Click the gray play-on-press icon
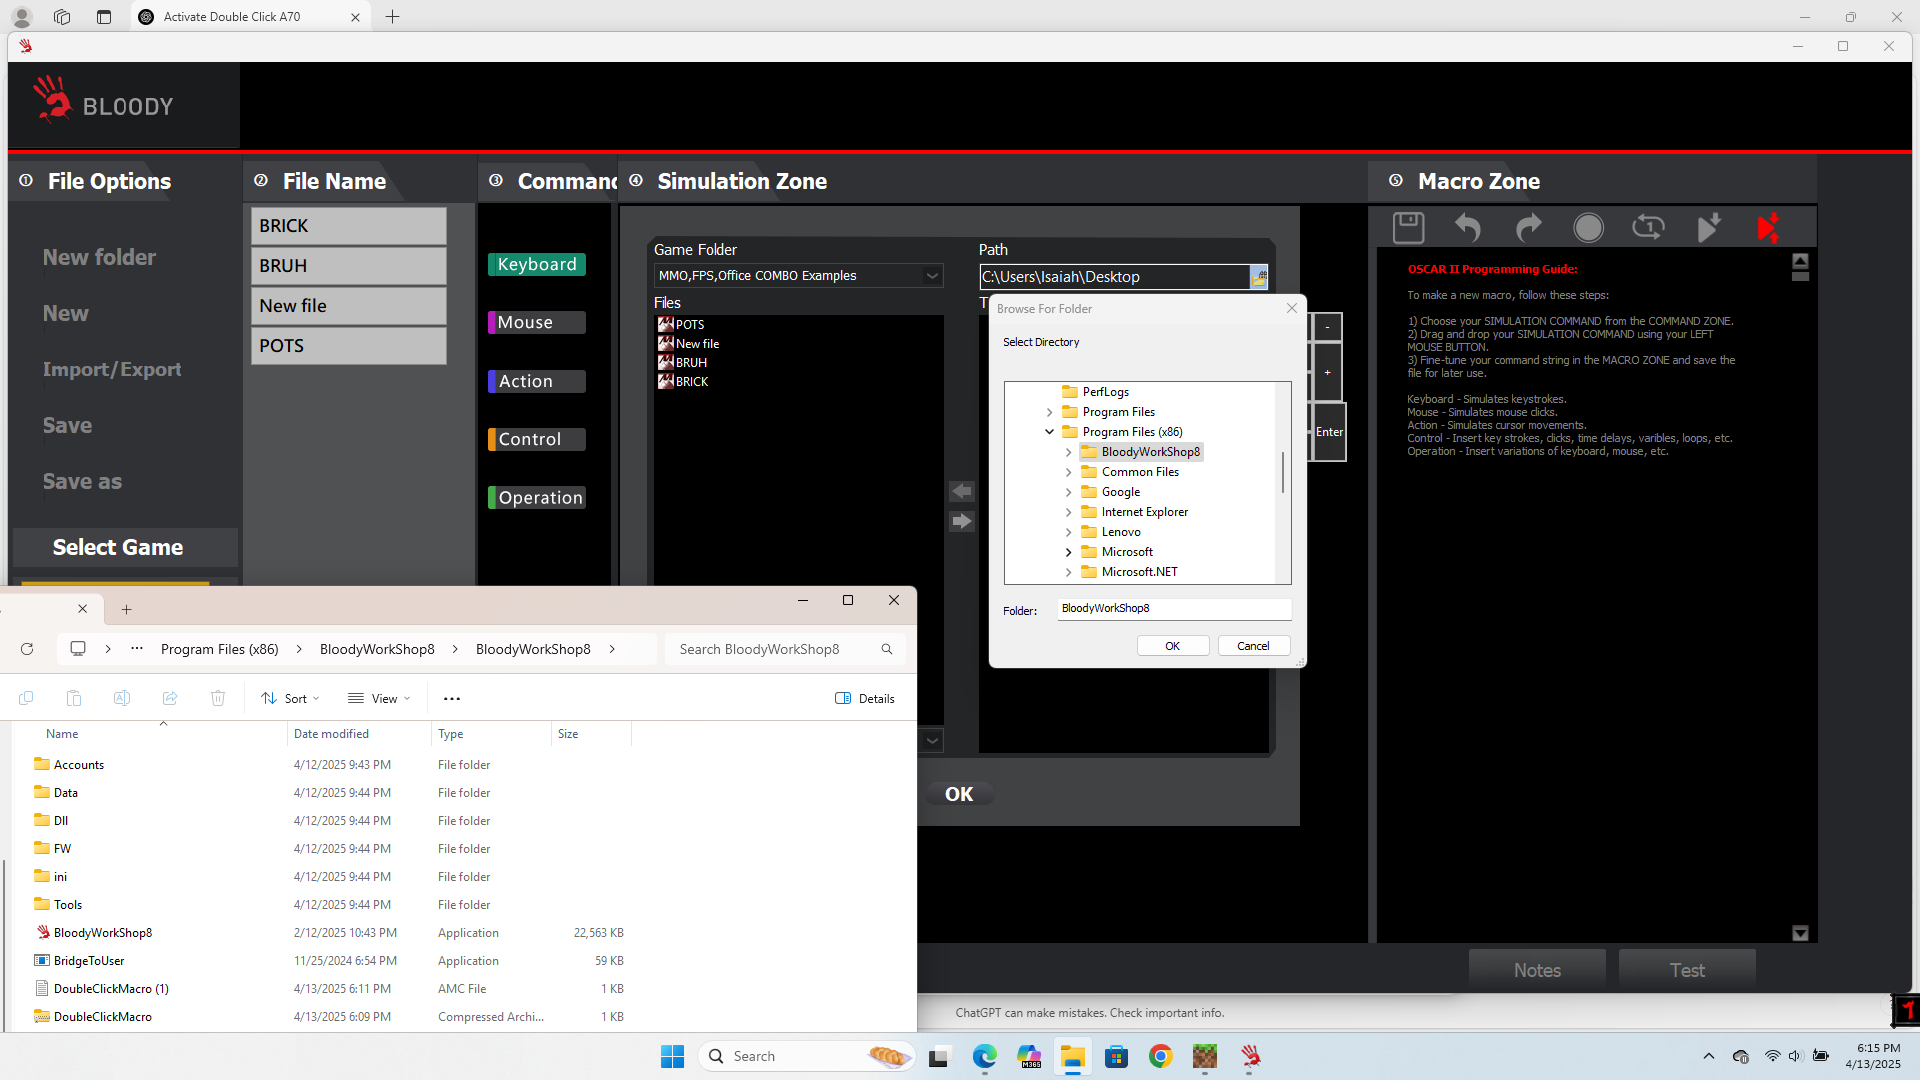The width and height of the screenshot is (1920, 1080). 1709,228
